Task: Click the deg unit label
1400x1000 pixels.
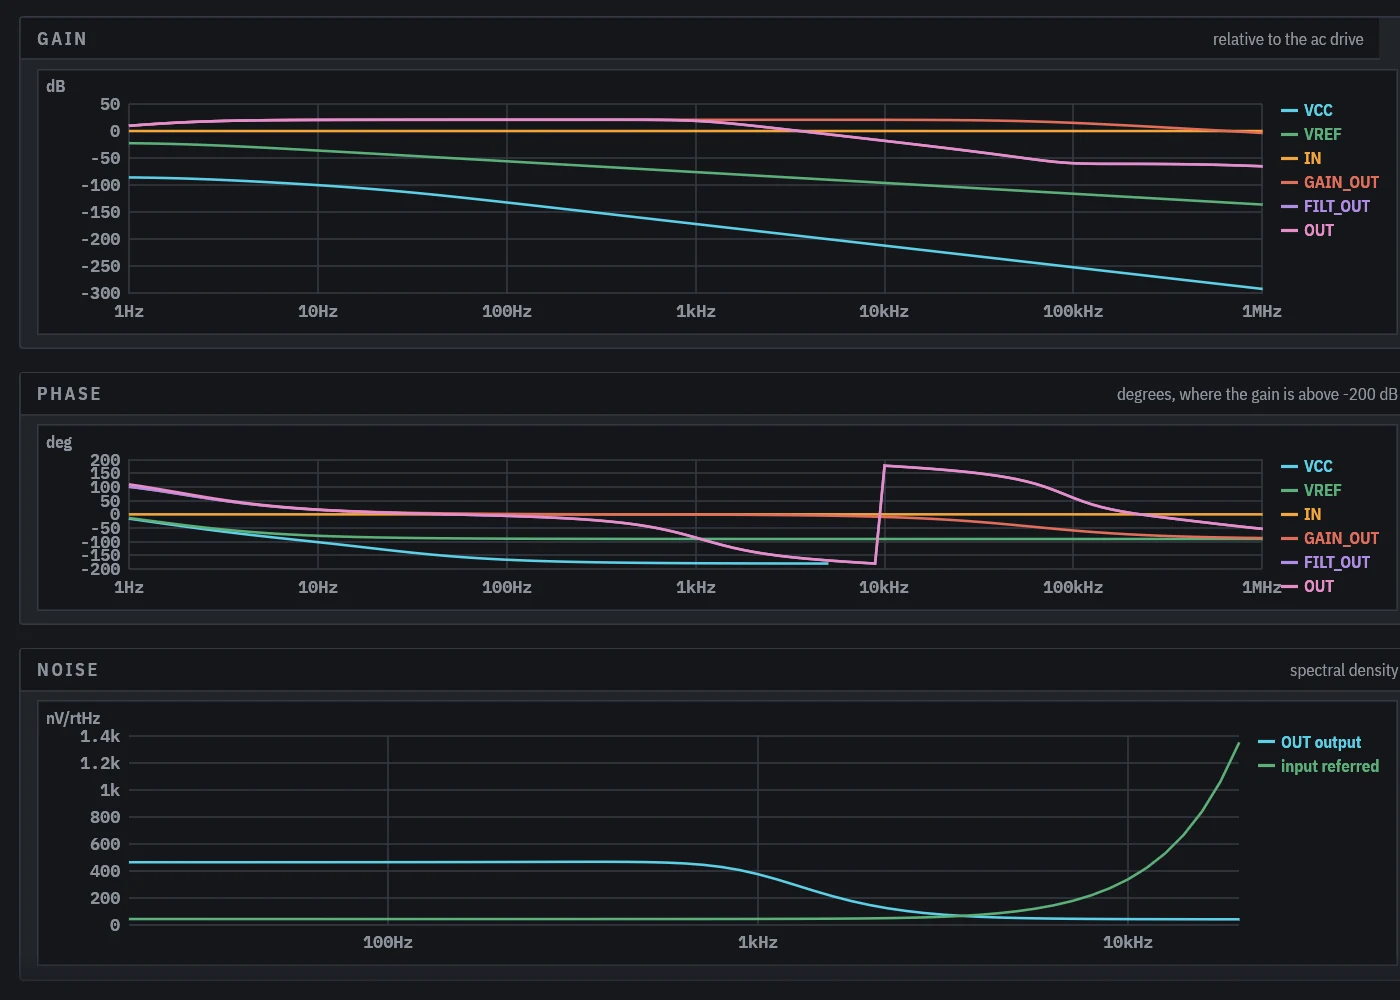Action: (59, 442)
